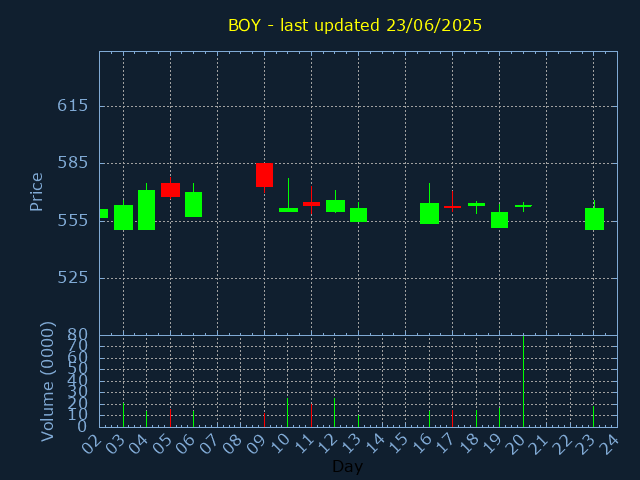The width and height of the screenshot is (640, 480).
Task: Click the day 24 x-axis label
Action: click(x=609, y=444)
